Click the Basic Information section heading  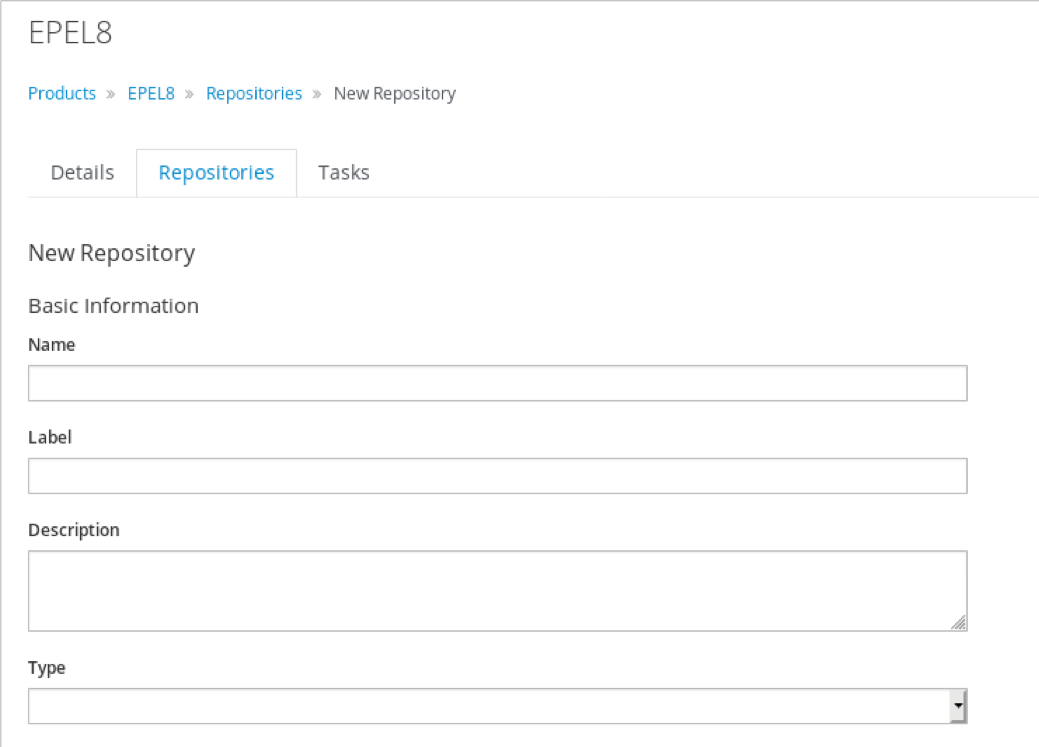(113, 306)
